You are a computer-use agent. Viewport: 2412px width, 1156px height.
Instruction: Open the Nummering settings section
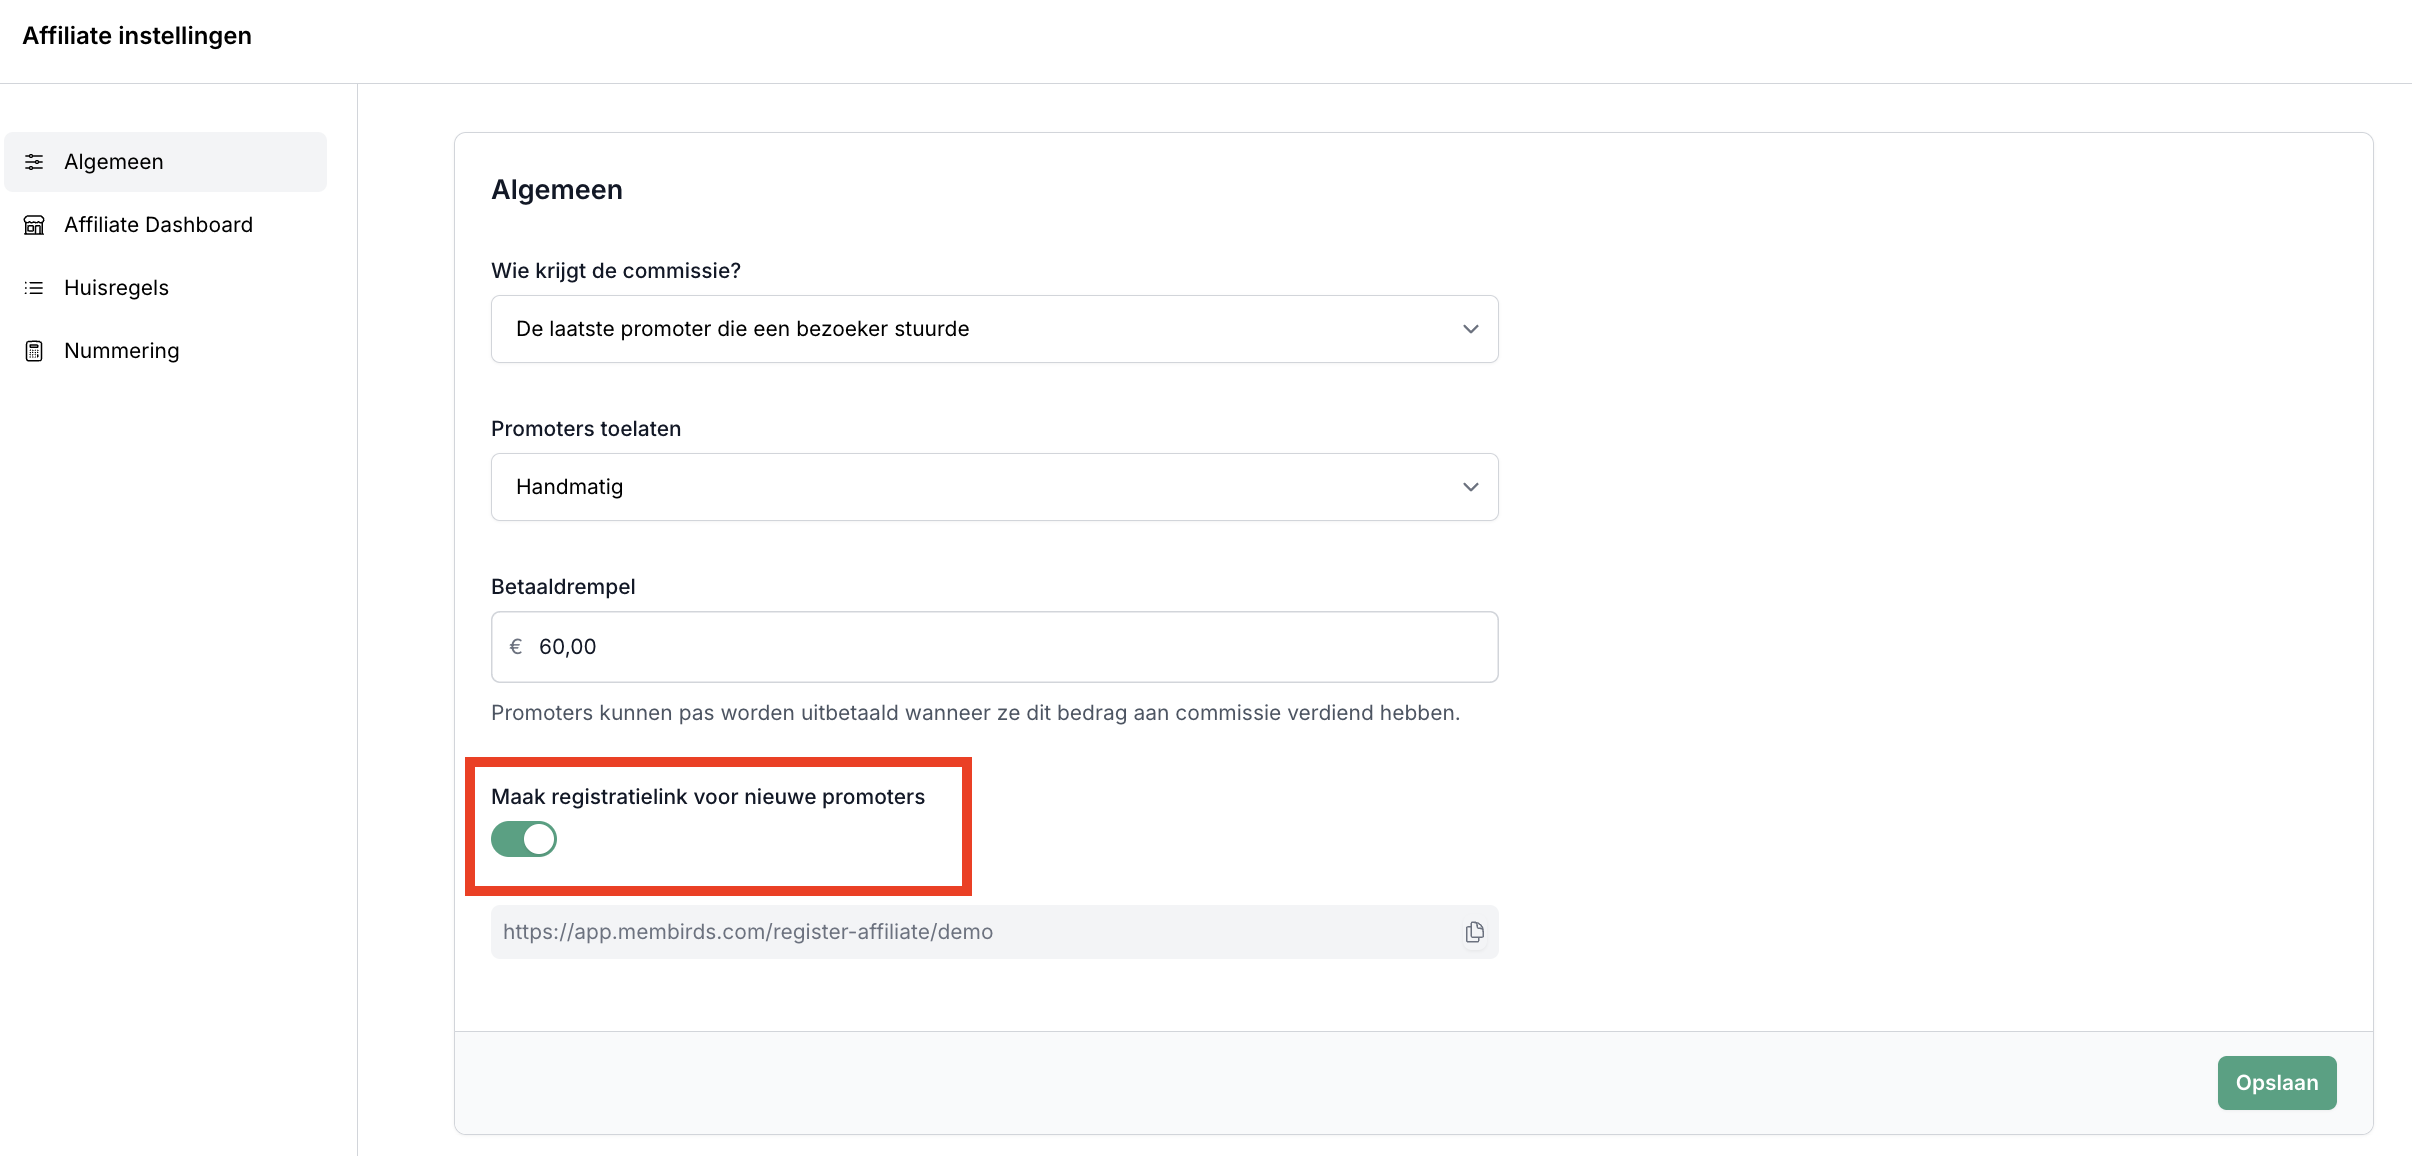click(122, 351)
